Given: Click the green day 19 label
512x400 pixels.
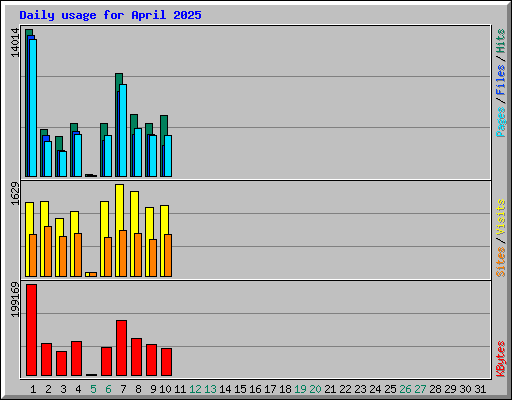Looking at the screenshot, I should pyautogui.click(x=300, y=389).
